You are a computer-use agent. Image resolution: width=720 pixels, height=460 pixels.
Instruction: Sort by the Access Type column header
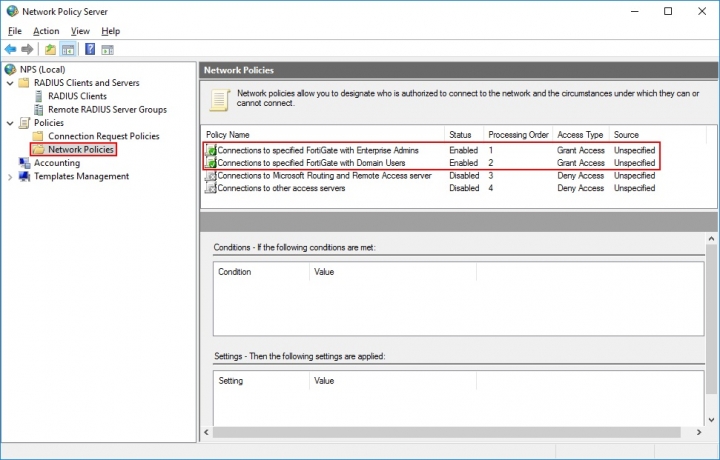click(581, 135)
